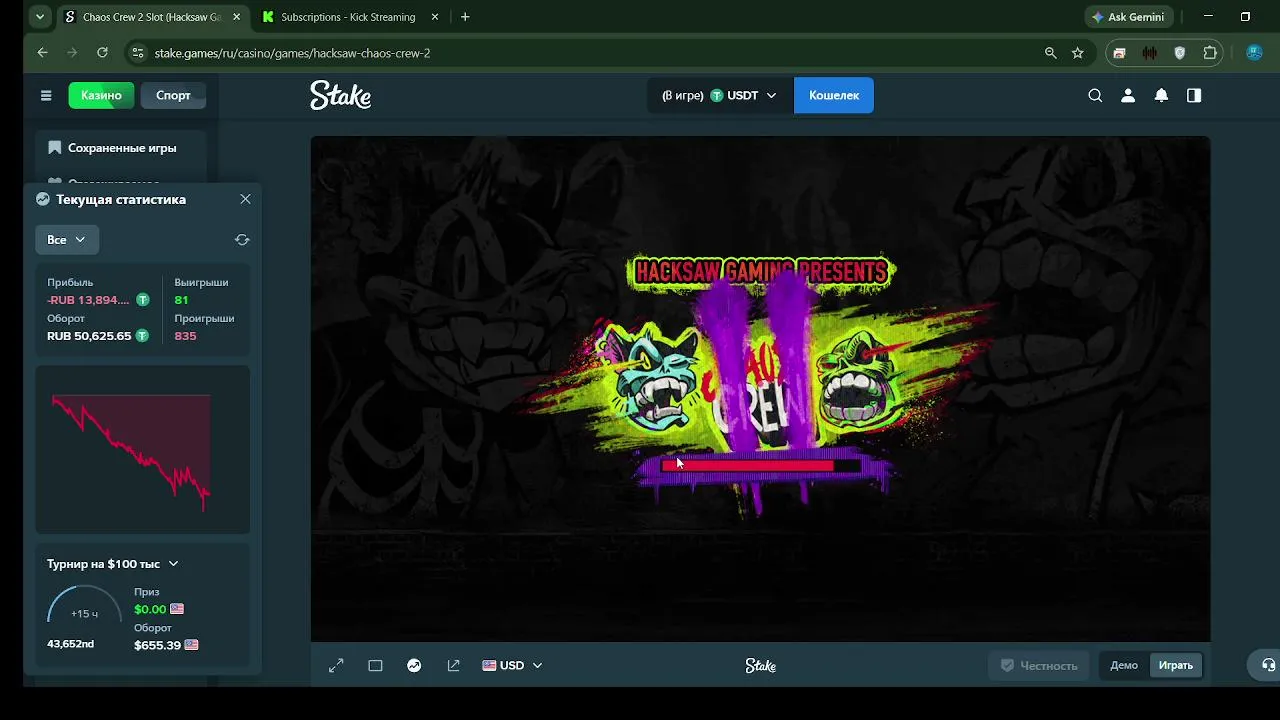Open Stake site search
The width and height of the screenshot is (1280, 720).
click(x=1095, y=96)
